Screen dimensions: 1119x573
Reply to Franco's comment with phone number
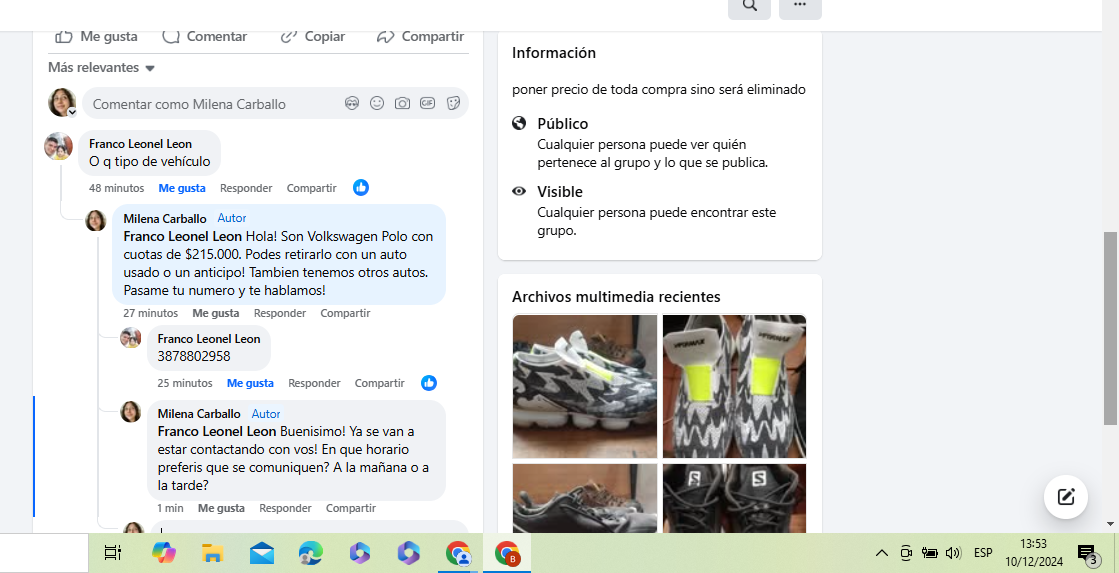pyautogui.click(x=314, y=383)
